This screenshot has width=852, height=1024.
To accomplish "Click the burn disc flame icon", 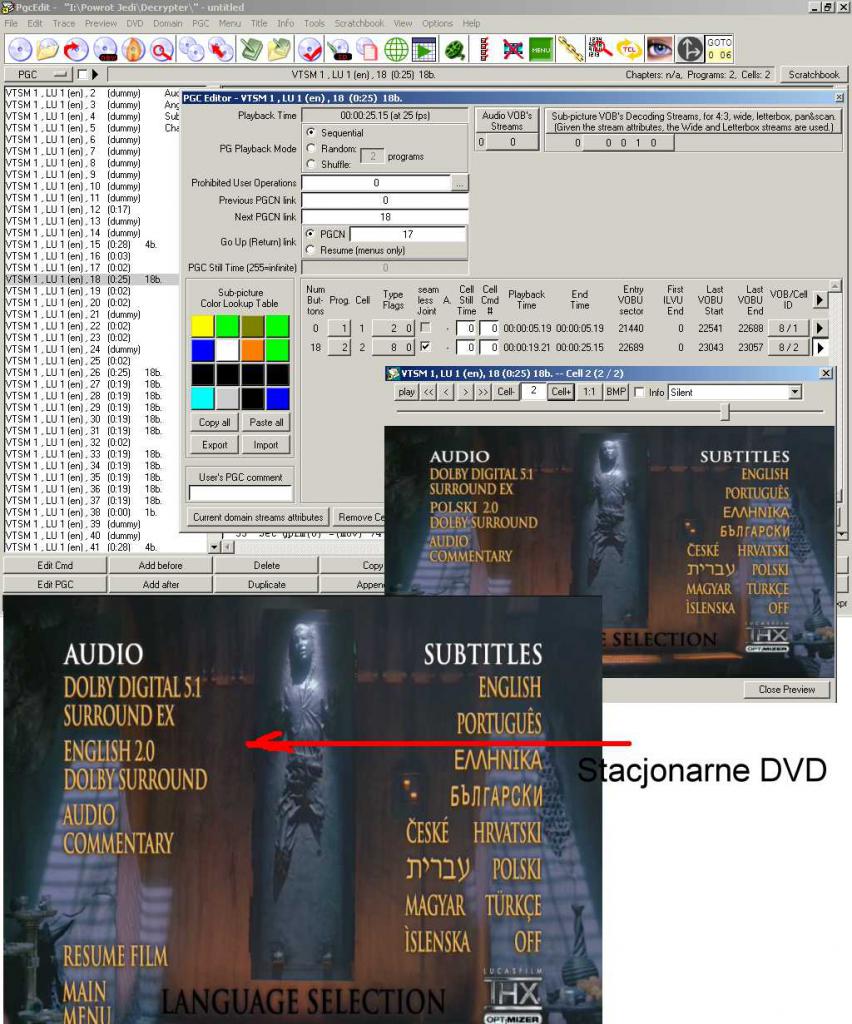I will coord(133,50).
